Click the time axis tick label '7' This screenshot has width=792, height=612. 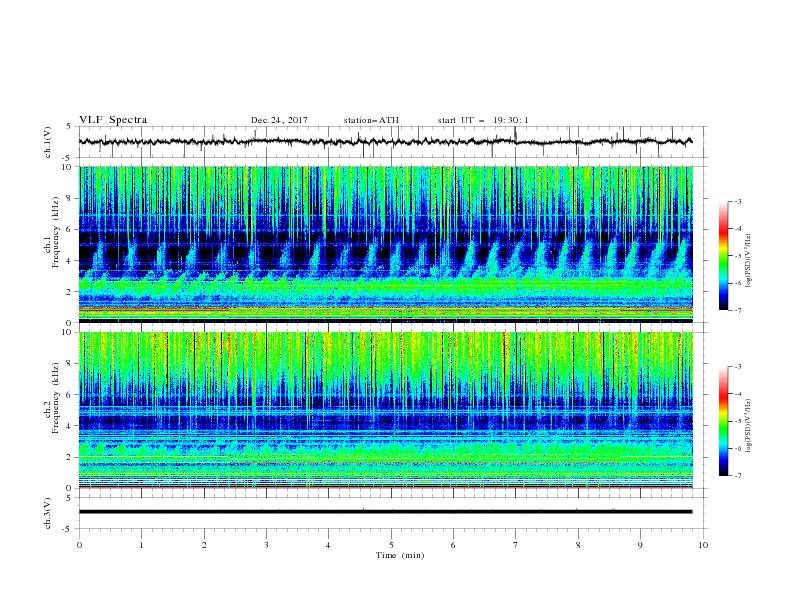516,545
